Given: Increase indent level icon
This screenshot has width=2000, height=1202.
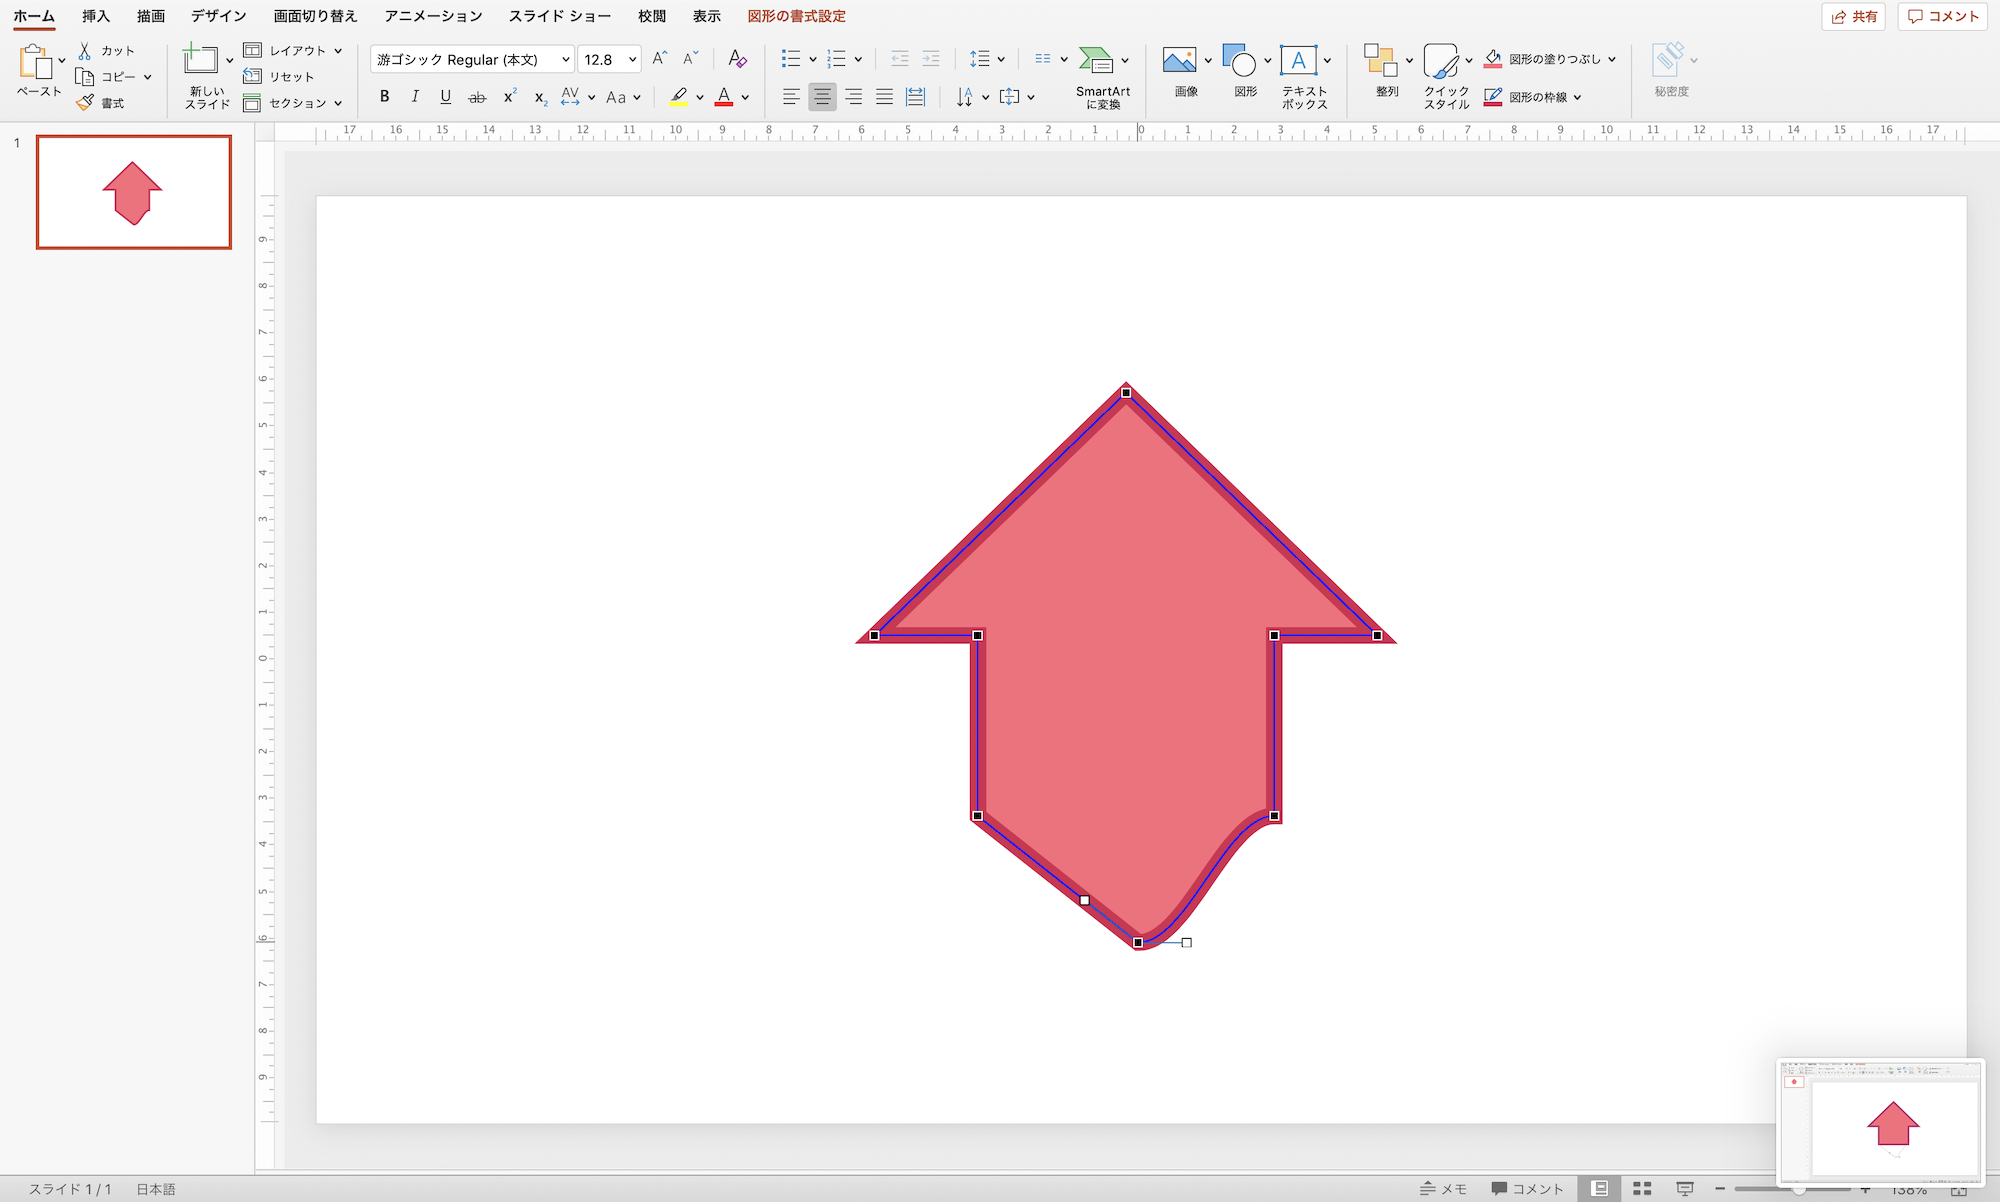Looking at the screenshot, I should (931, 59).
